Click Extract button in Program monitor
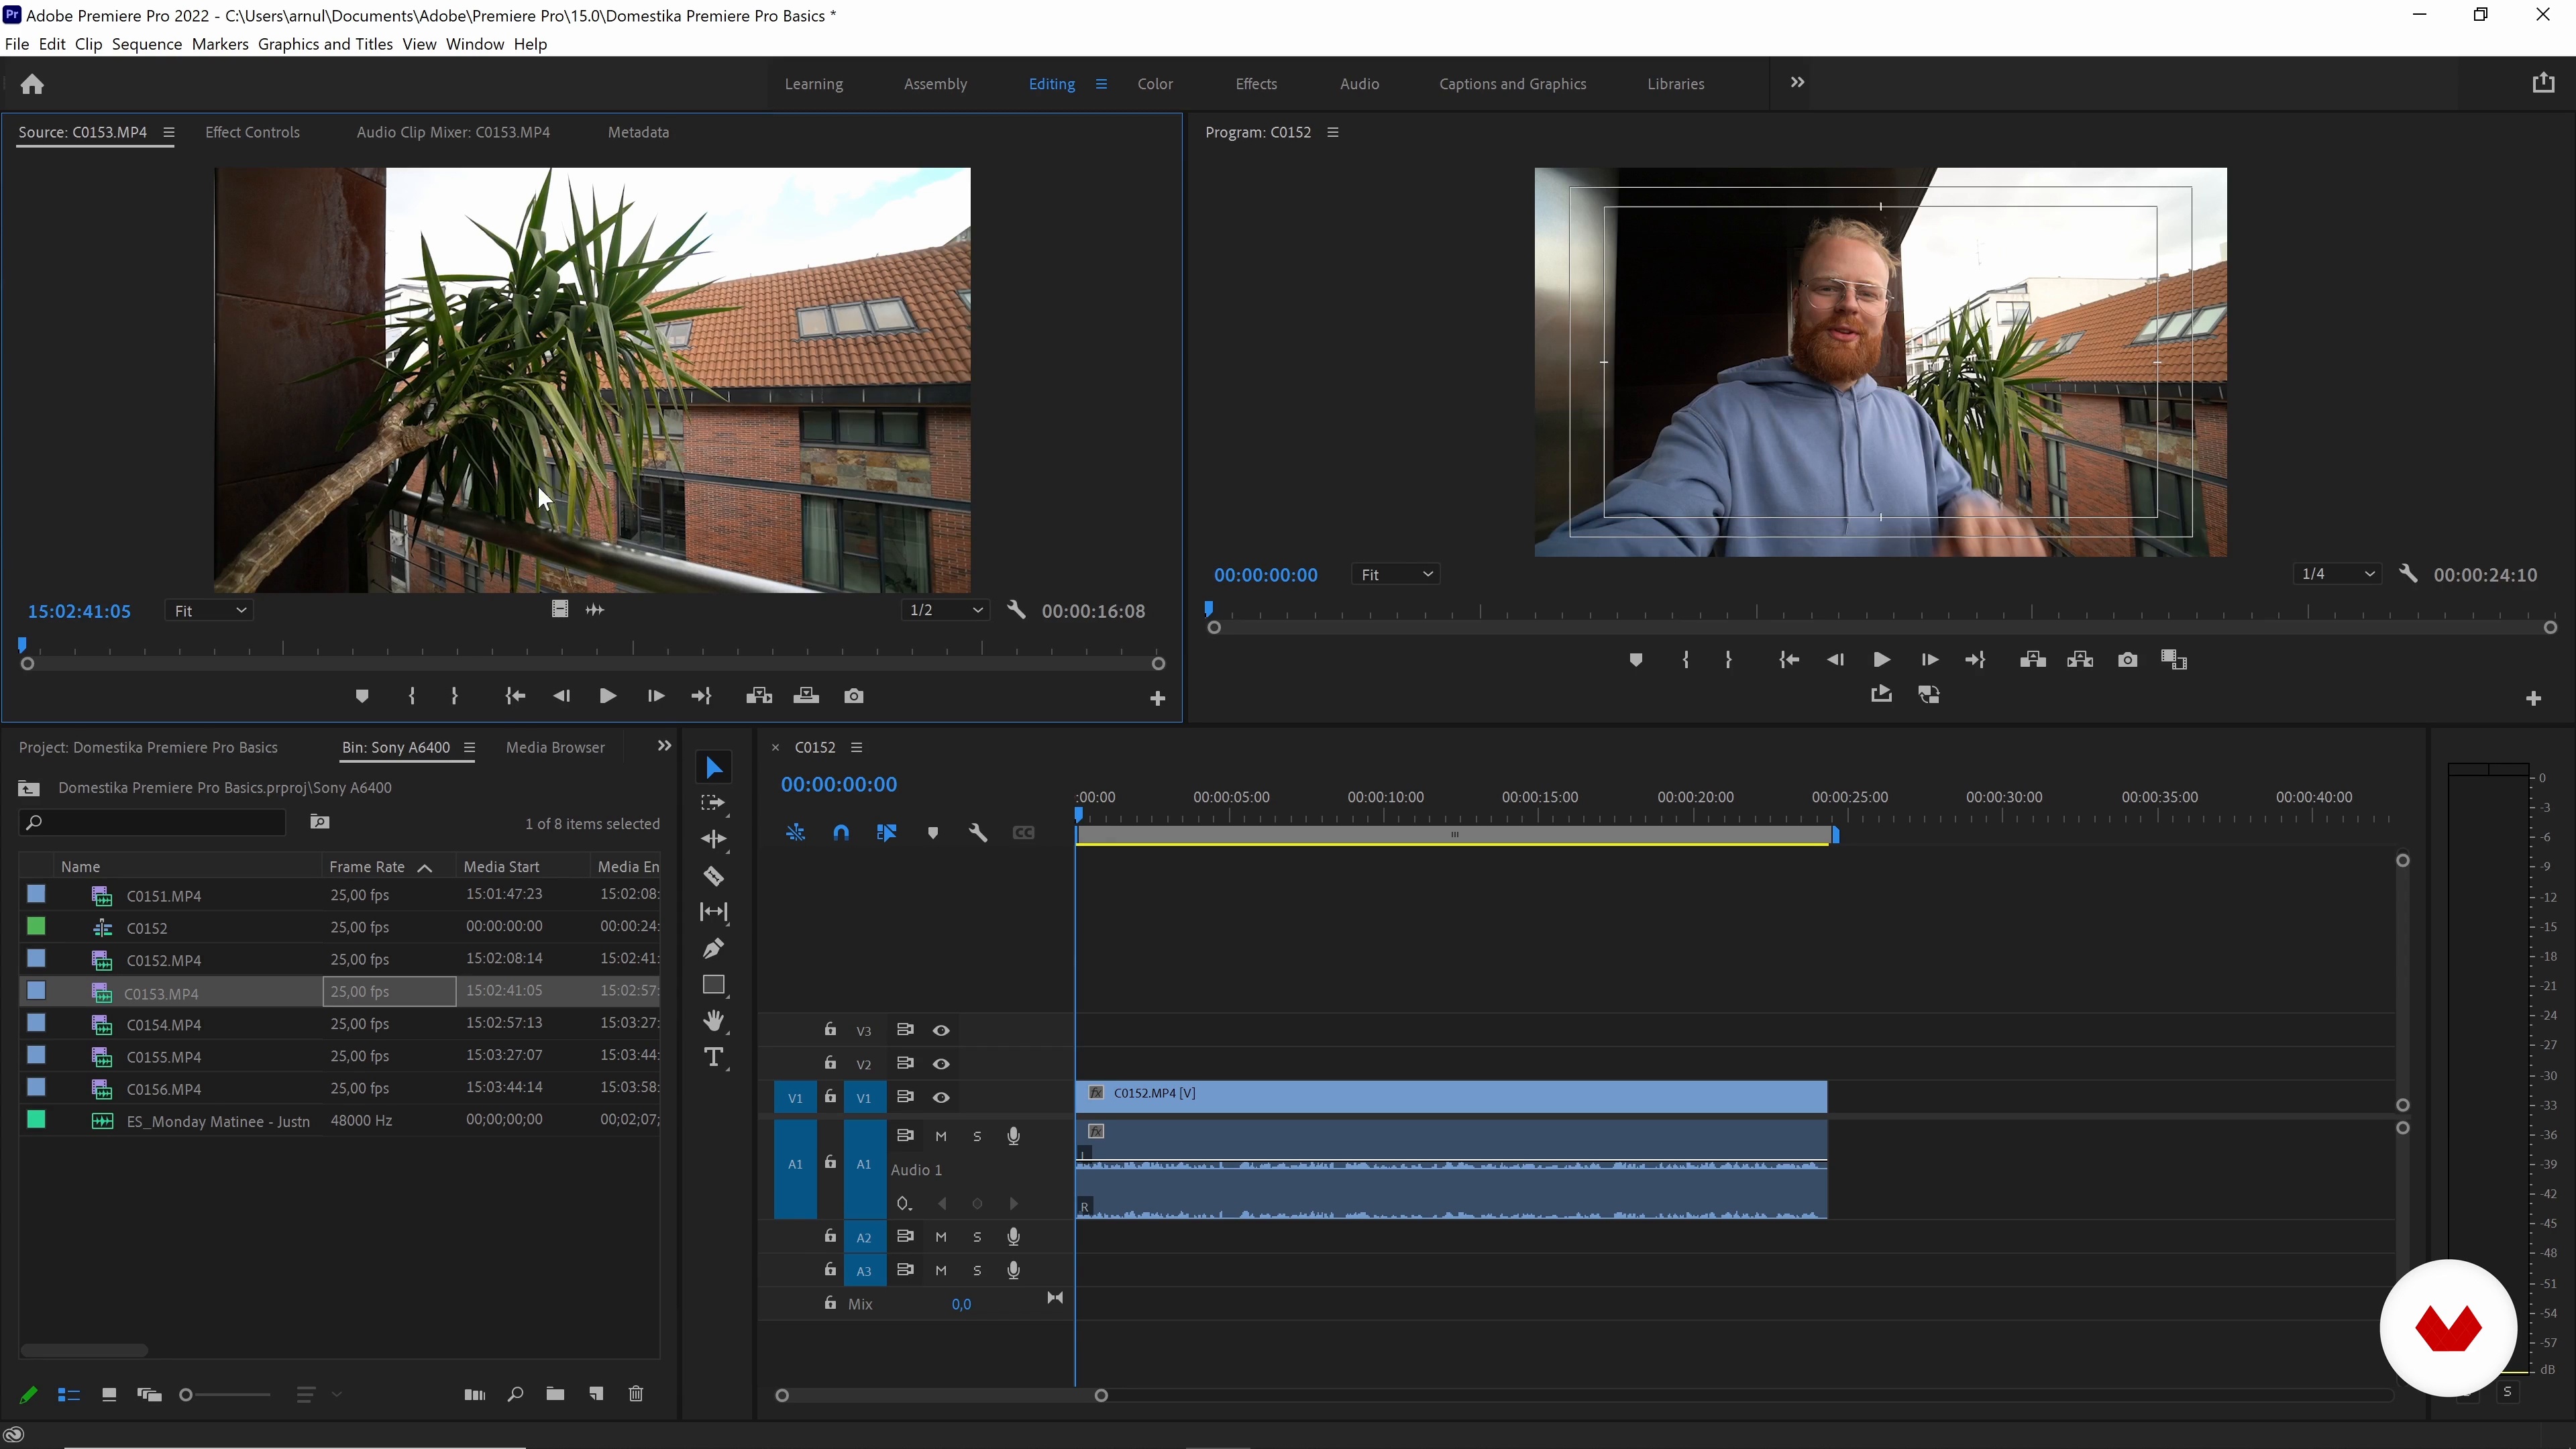2576x1449 pixels. point(2080,660)
